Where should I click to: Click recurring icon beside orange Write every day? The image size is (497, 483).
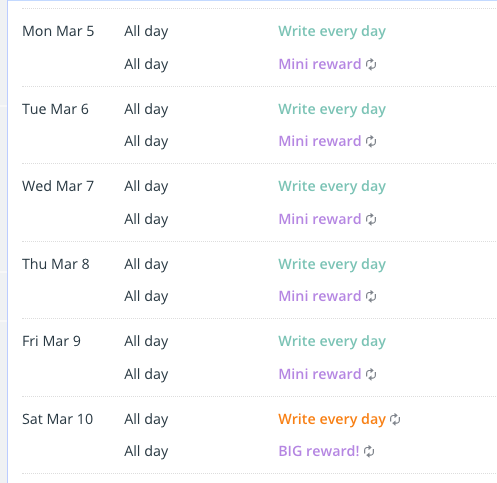(x=395, y=419)
